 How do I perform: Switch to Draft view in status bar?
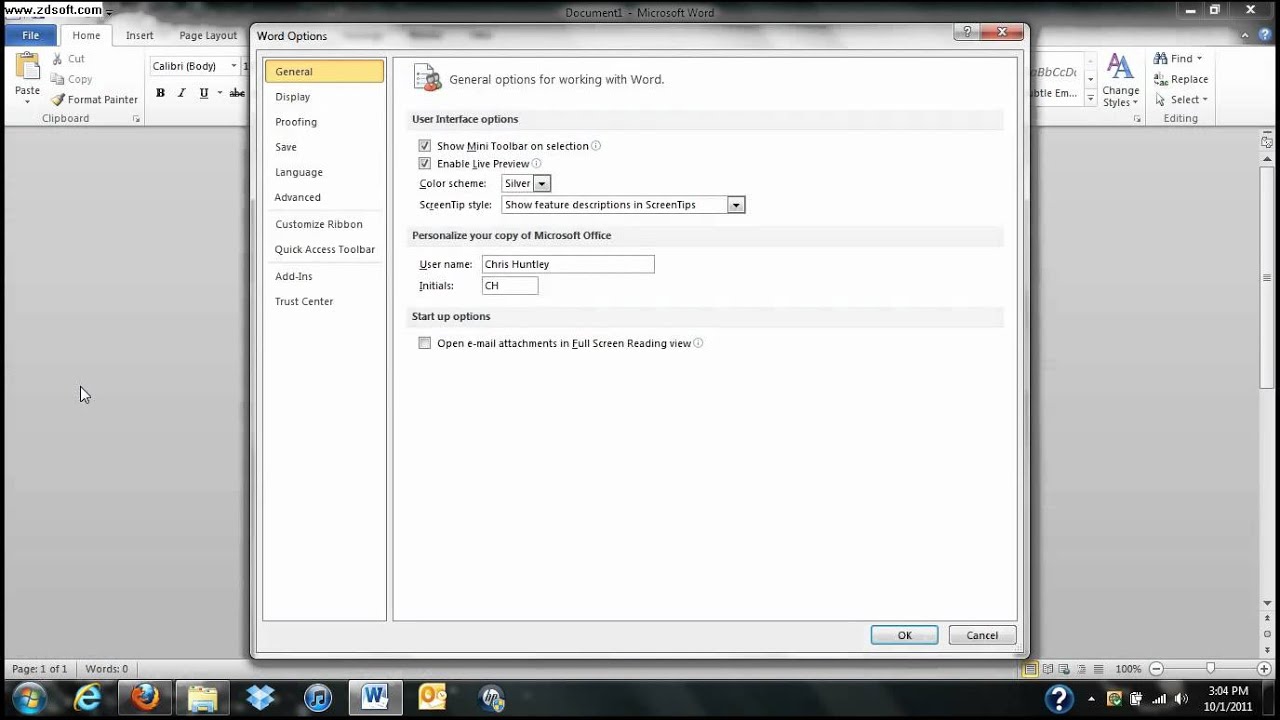(1097, 668)
